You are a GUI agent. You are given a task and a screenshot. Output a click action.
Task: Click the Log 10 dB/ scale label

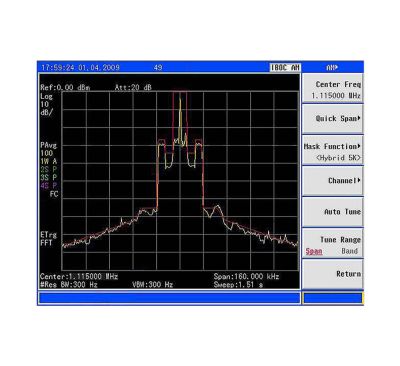47,104
